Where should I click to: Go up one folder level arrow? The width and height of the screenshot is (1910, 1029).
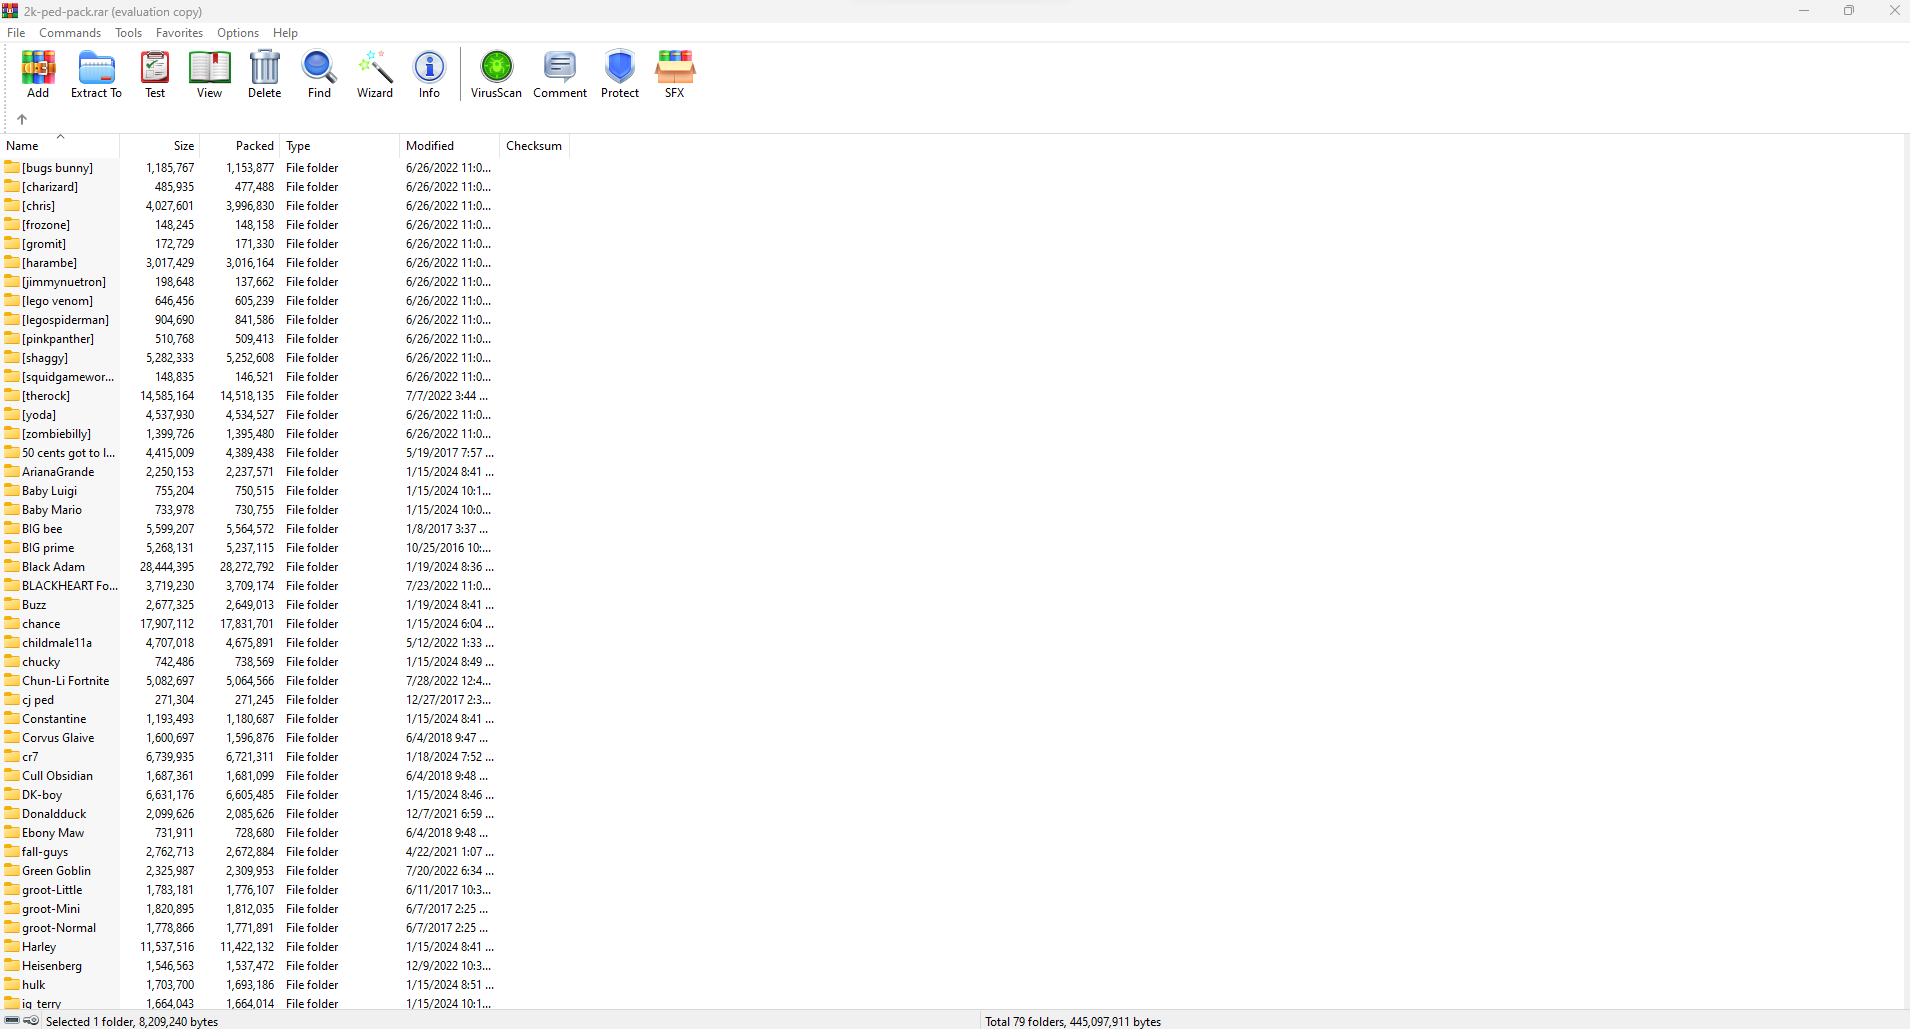22,119
